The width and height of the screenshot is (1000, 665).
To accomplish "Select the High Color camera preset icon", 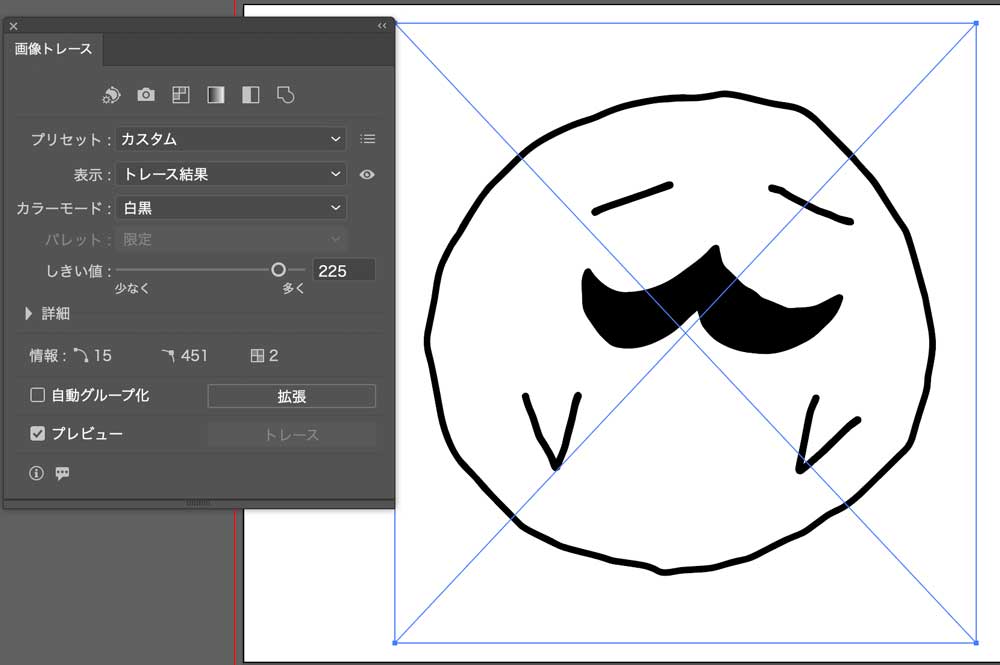I will click(146, 95).
